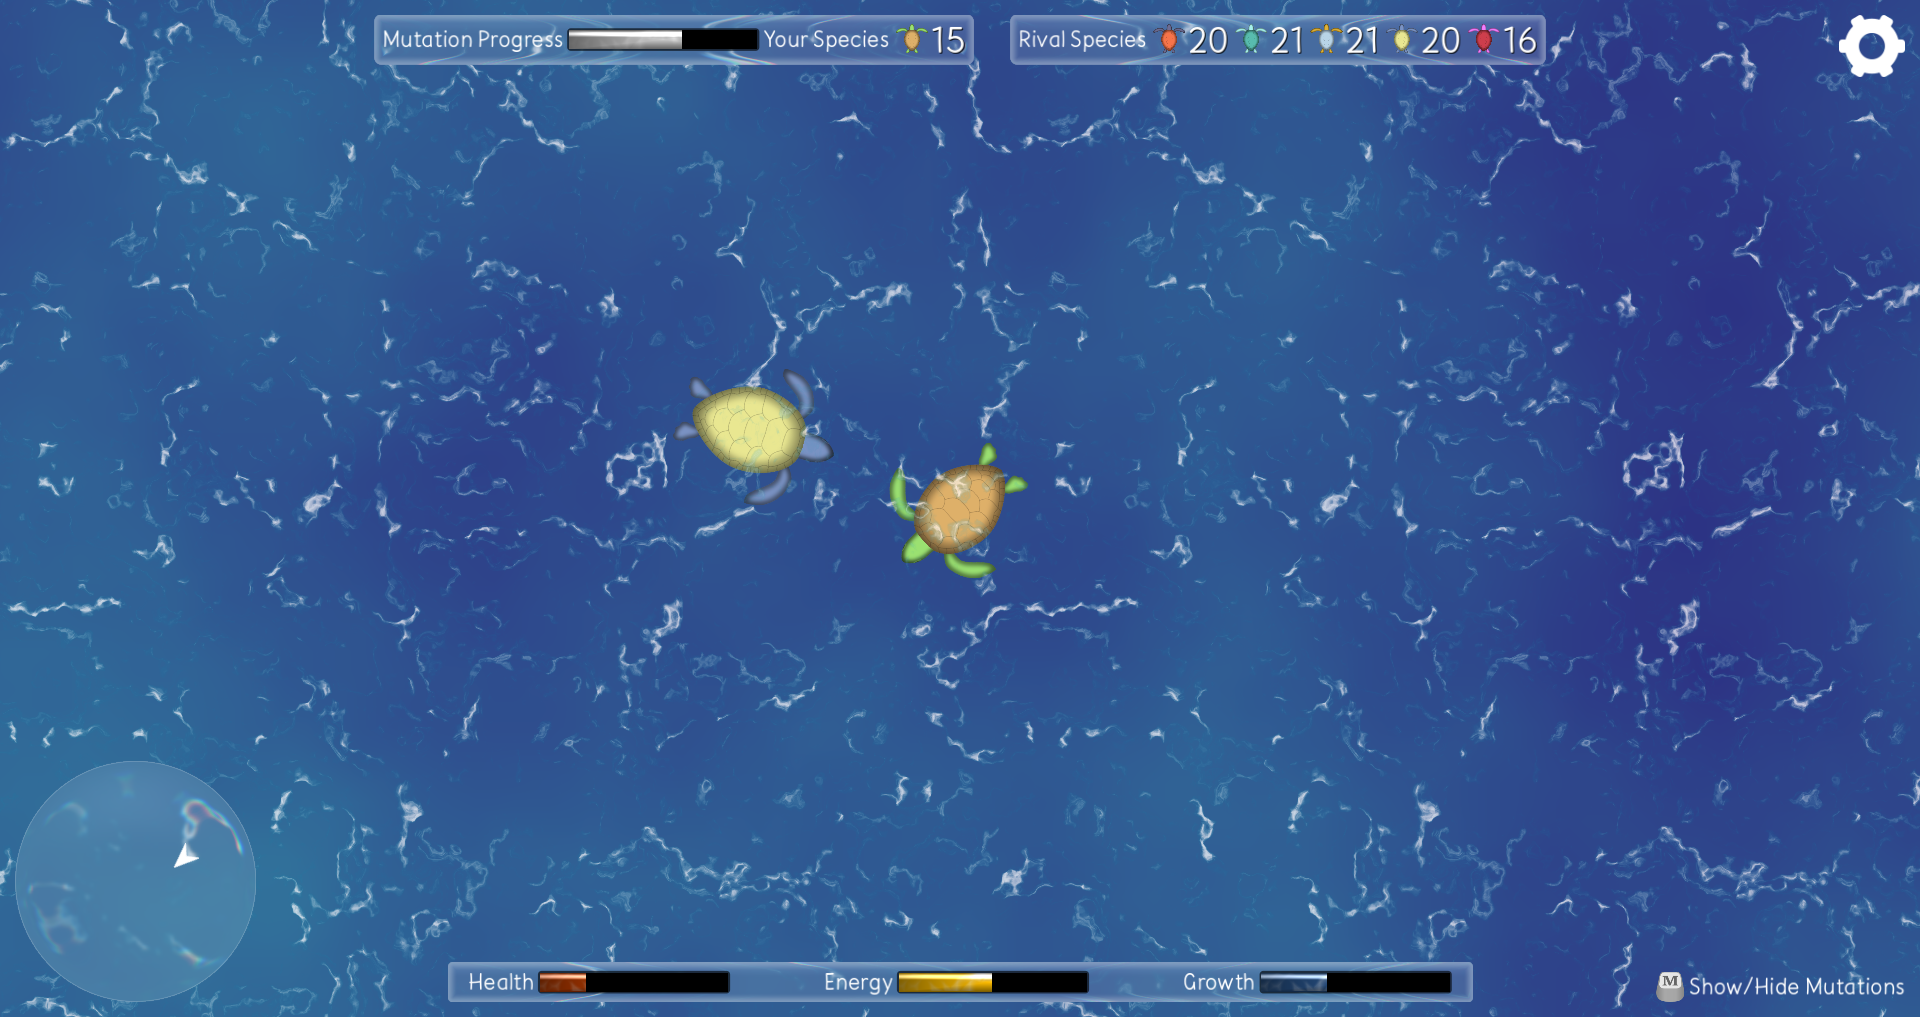Screen dimensions: 1920x1017
Task: Click the Energy bar
Action: [x=993, y=983]
